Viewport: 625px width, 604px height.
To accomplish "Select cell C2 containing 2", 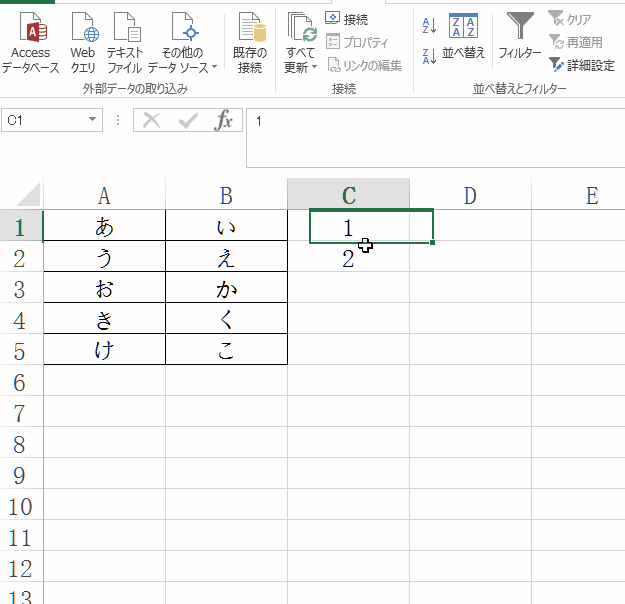I will click(x=348, y=258).
